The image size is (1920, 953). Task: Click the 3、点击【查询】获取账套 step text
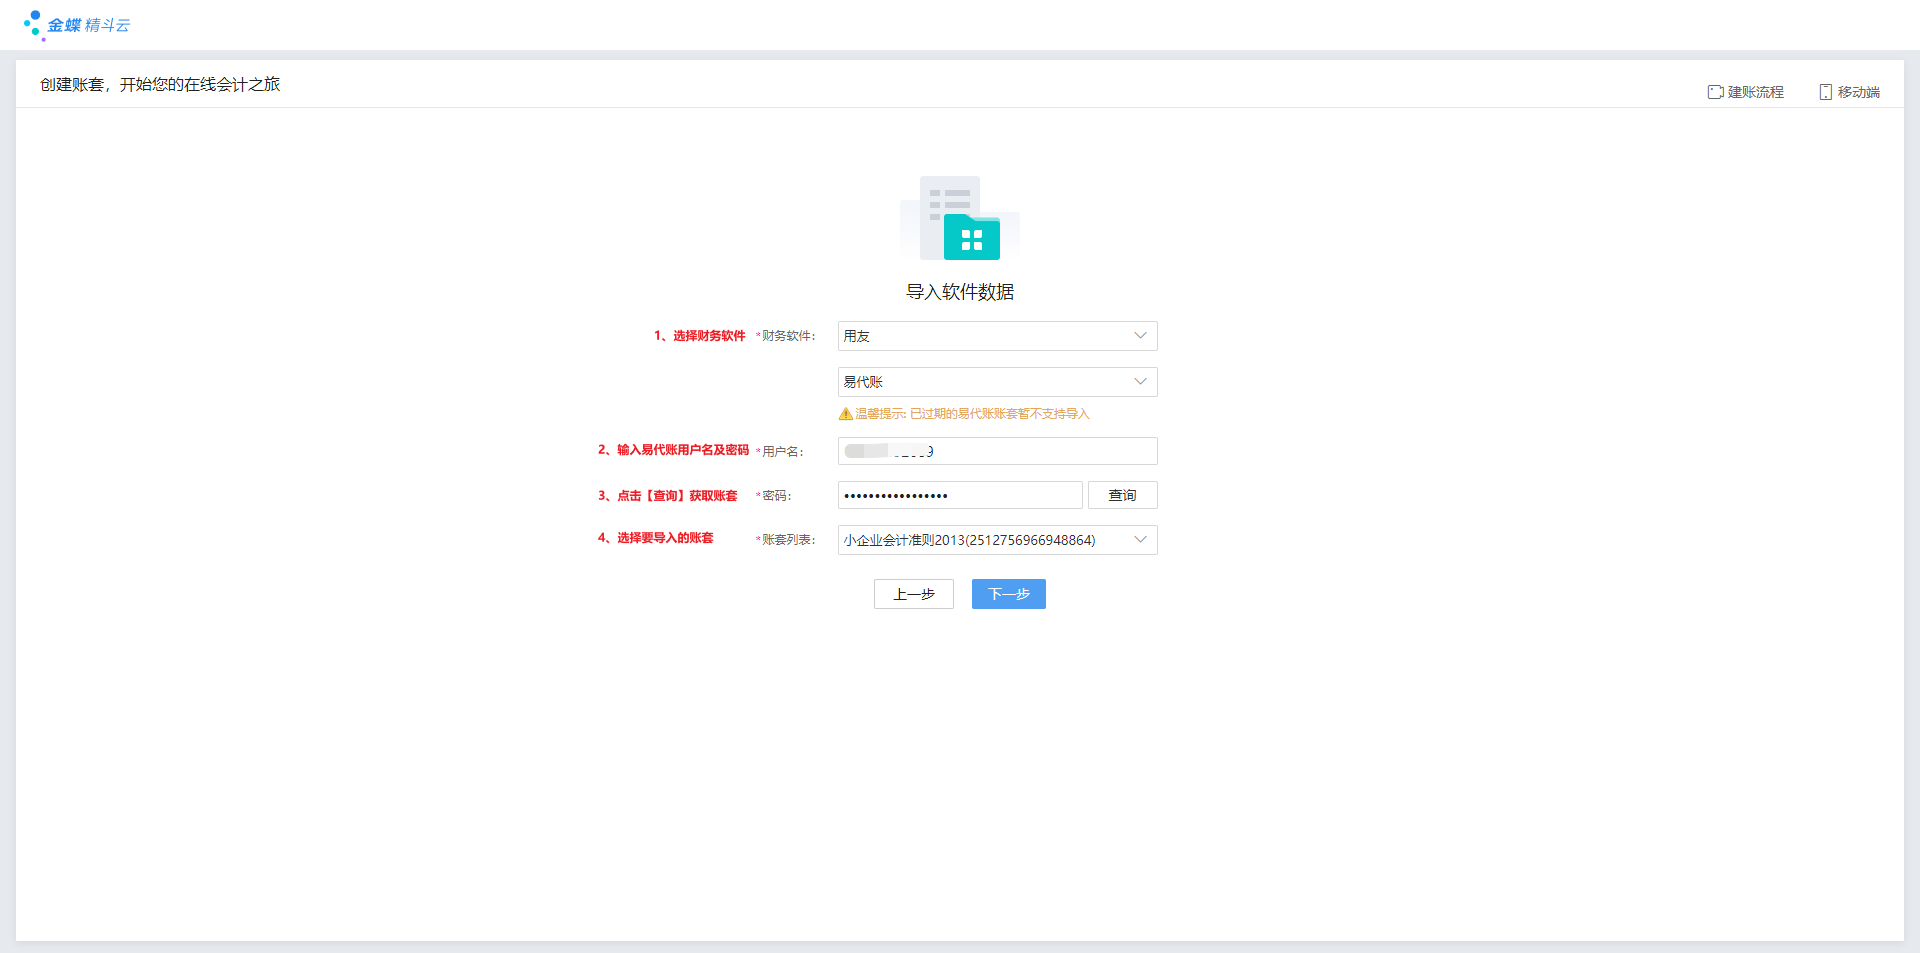click(667, 496)
